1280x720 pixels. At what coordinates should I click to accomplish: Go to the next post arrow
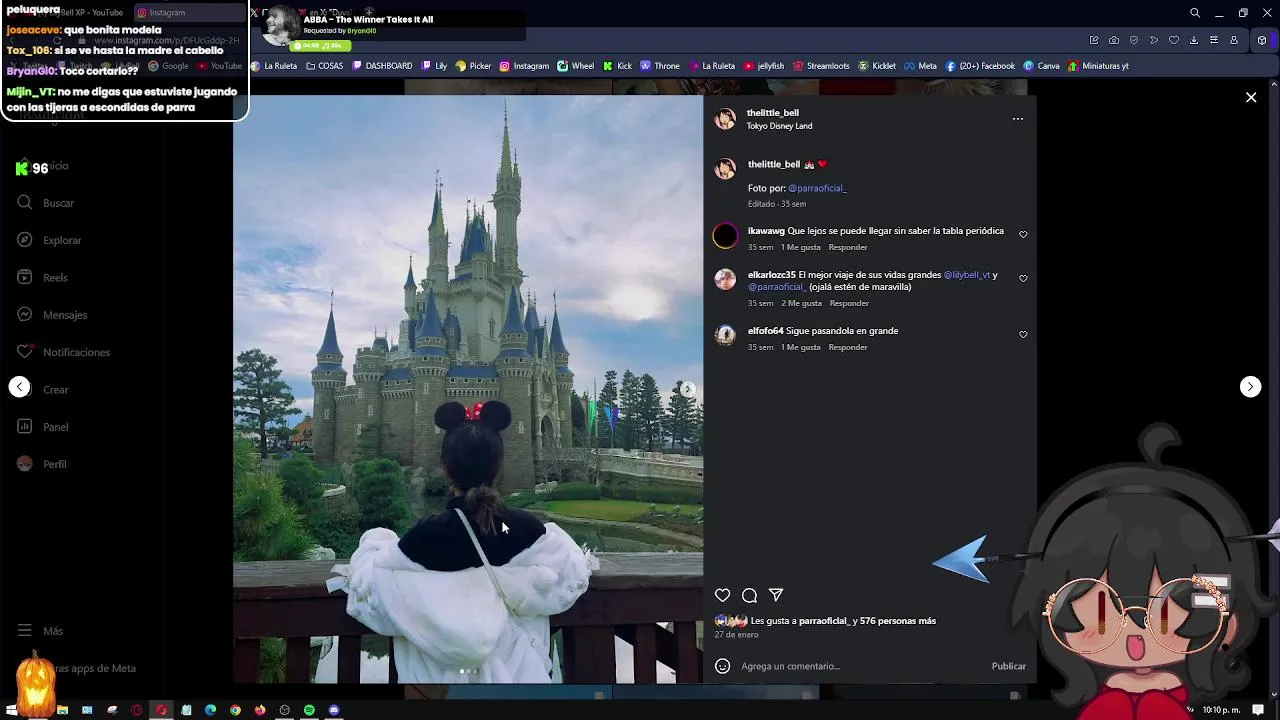coord(1250,387)
